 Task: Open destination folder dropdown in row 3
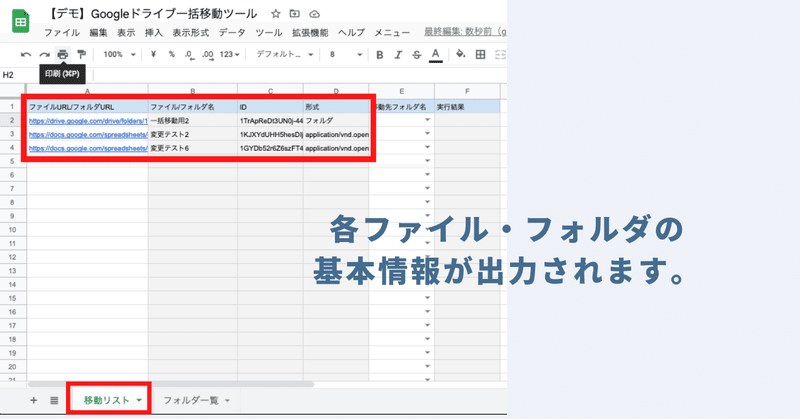428,134
